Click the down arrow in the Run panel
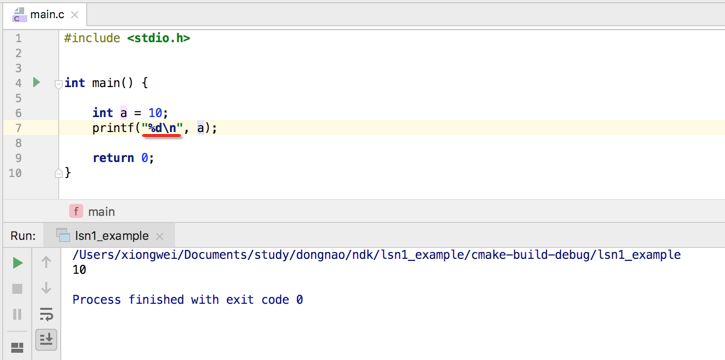The width and height of the screenshot is (725, 360). [46, 288]
